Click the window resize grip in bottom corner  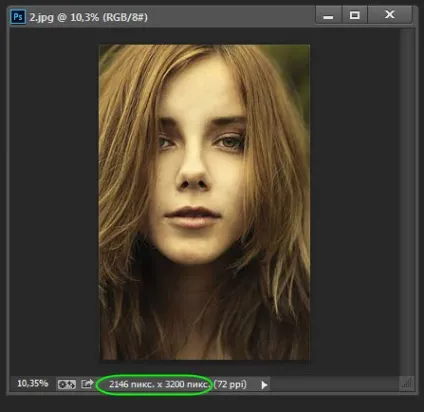coord(406,383)
